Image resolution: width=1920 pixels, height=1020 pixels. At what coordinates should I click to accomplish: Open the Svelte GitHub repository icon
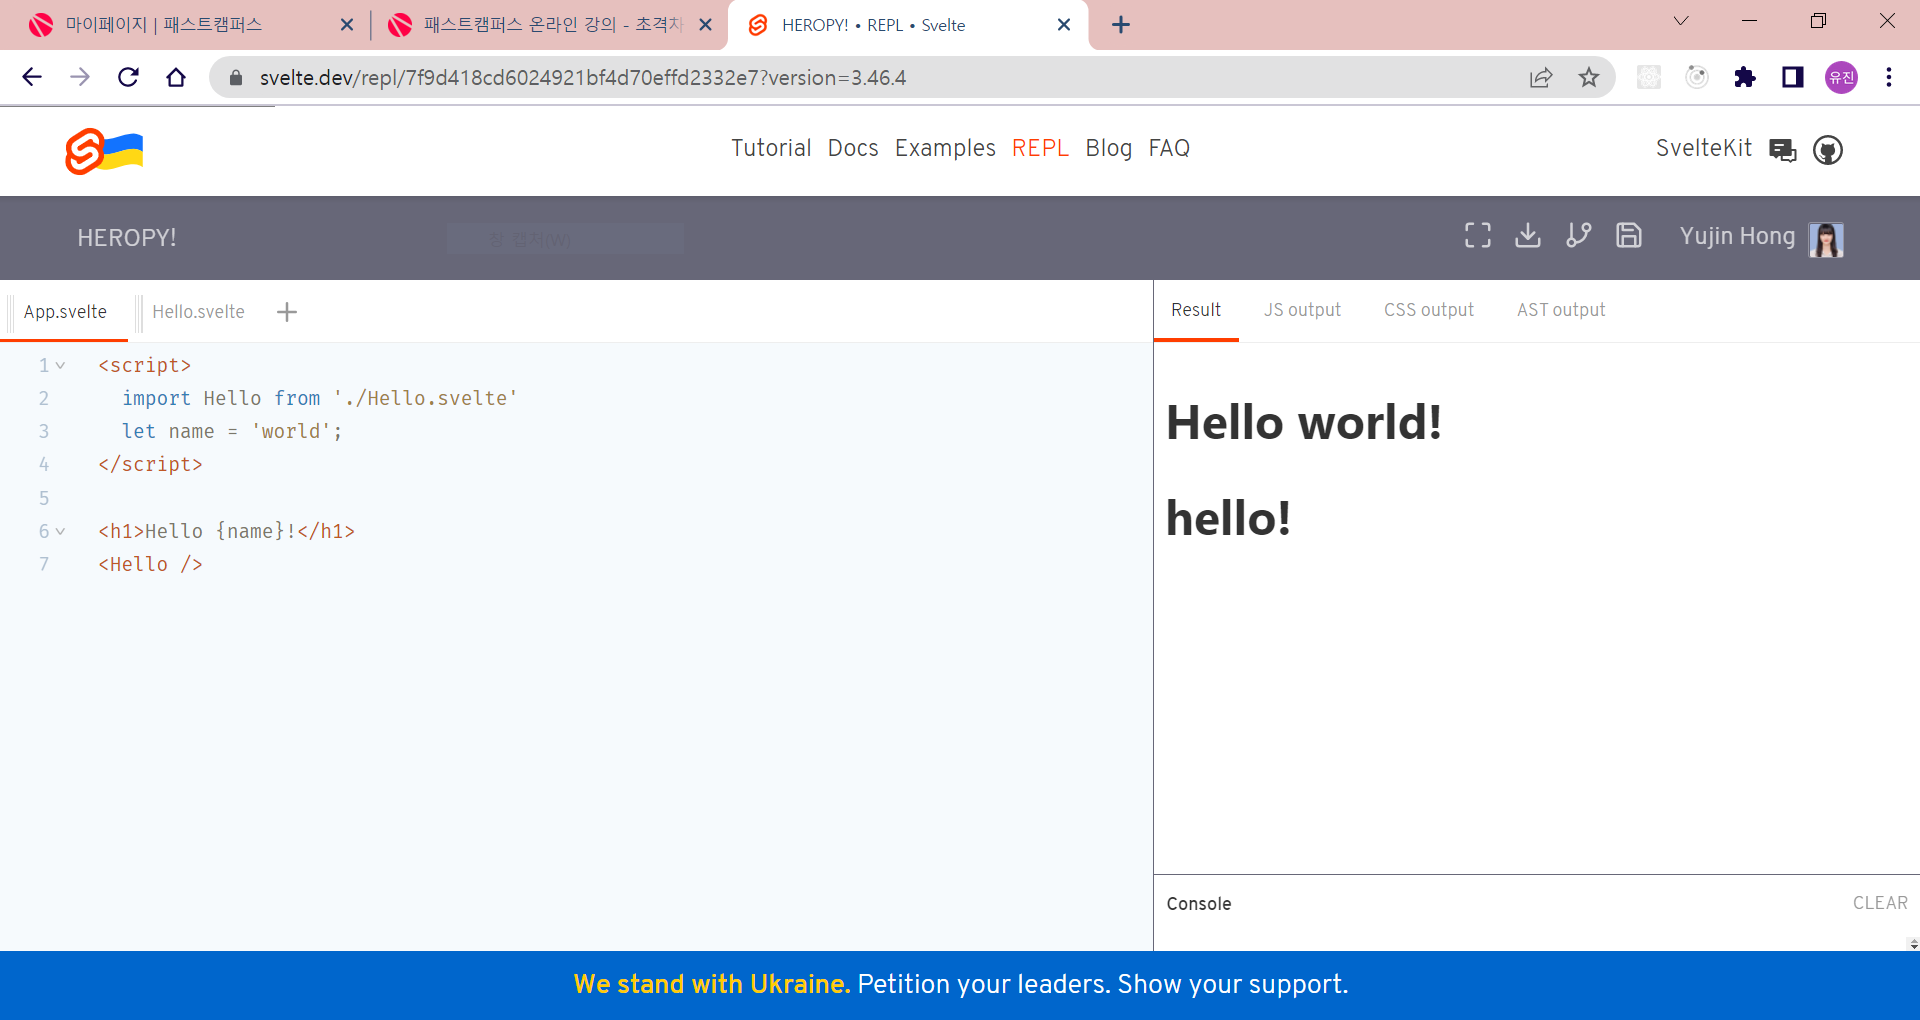pyautogui.click(x=1828, y=150)
